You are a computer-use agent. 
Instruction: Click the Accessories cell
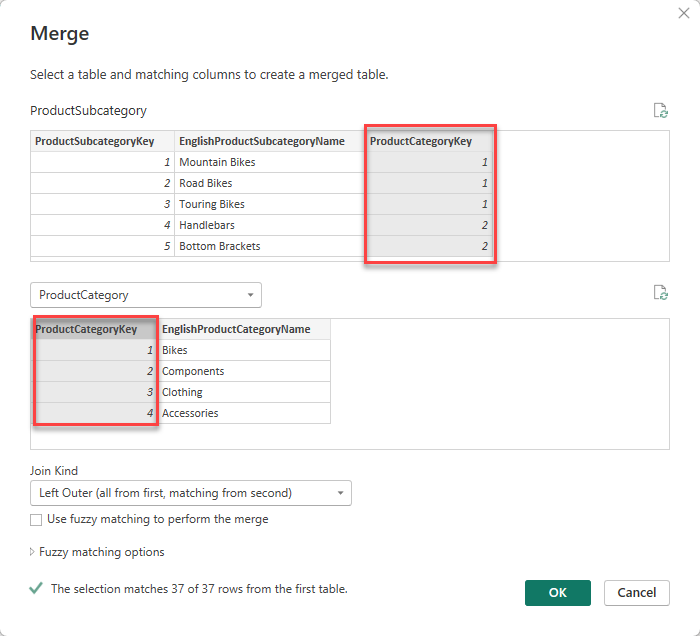[190, 413]
